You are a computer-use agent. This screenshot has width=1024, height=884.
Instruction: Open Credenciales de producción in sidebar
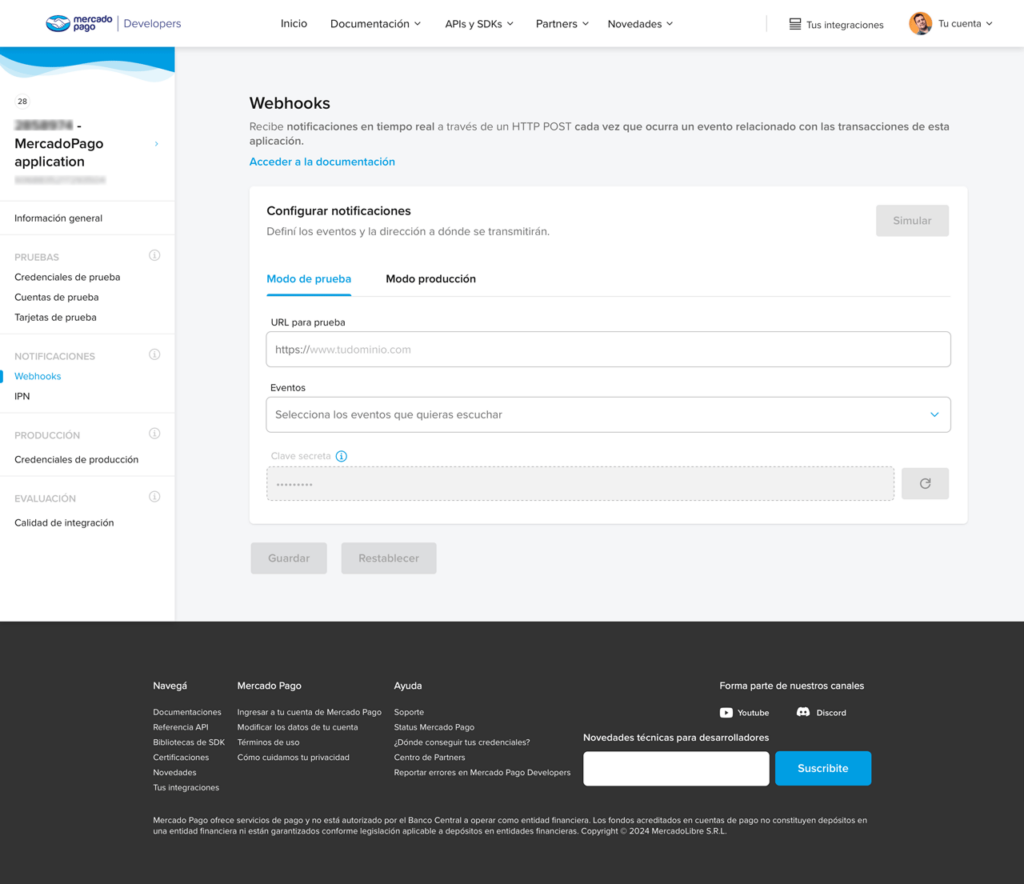[76, 460]
